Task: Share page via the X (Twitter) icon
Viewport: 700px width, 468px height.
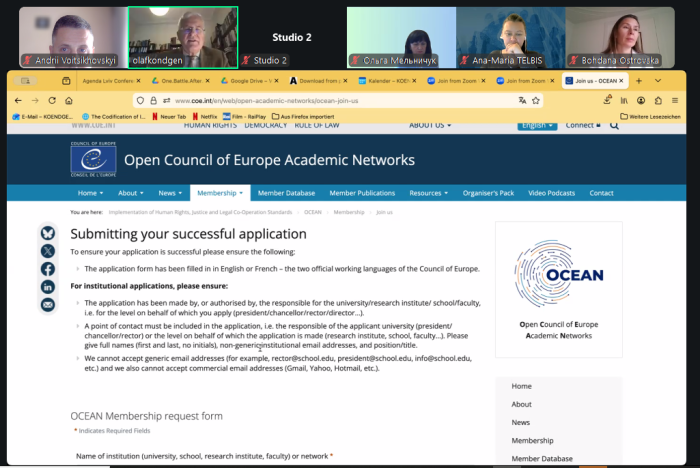Action: [x=48, y=251]
